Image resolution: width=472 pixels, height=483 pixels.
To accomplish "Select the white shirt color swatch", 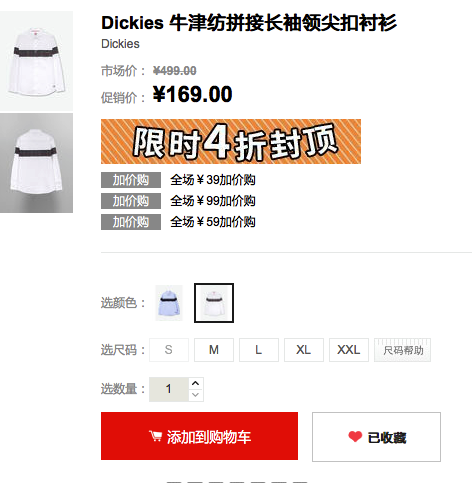I will click(x=214, y=303).
